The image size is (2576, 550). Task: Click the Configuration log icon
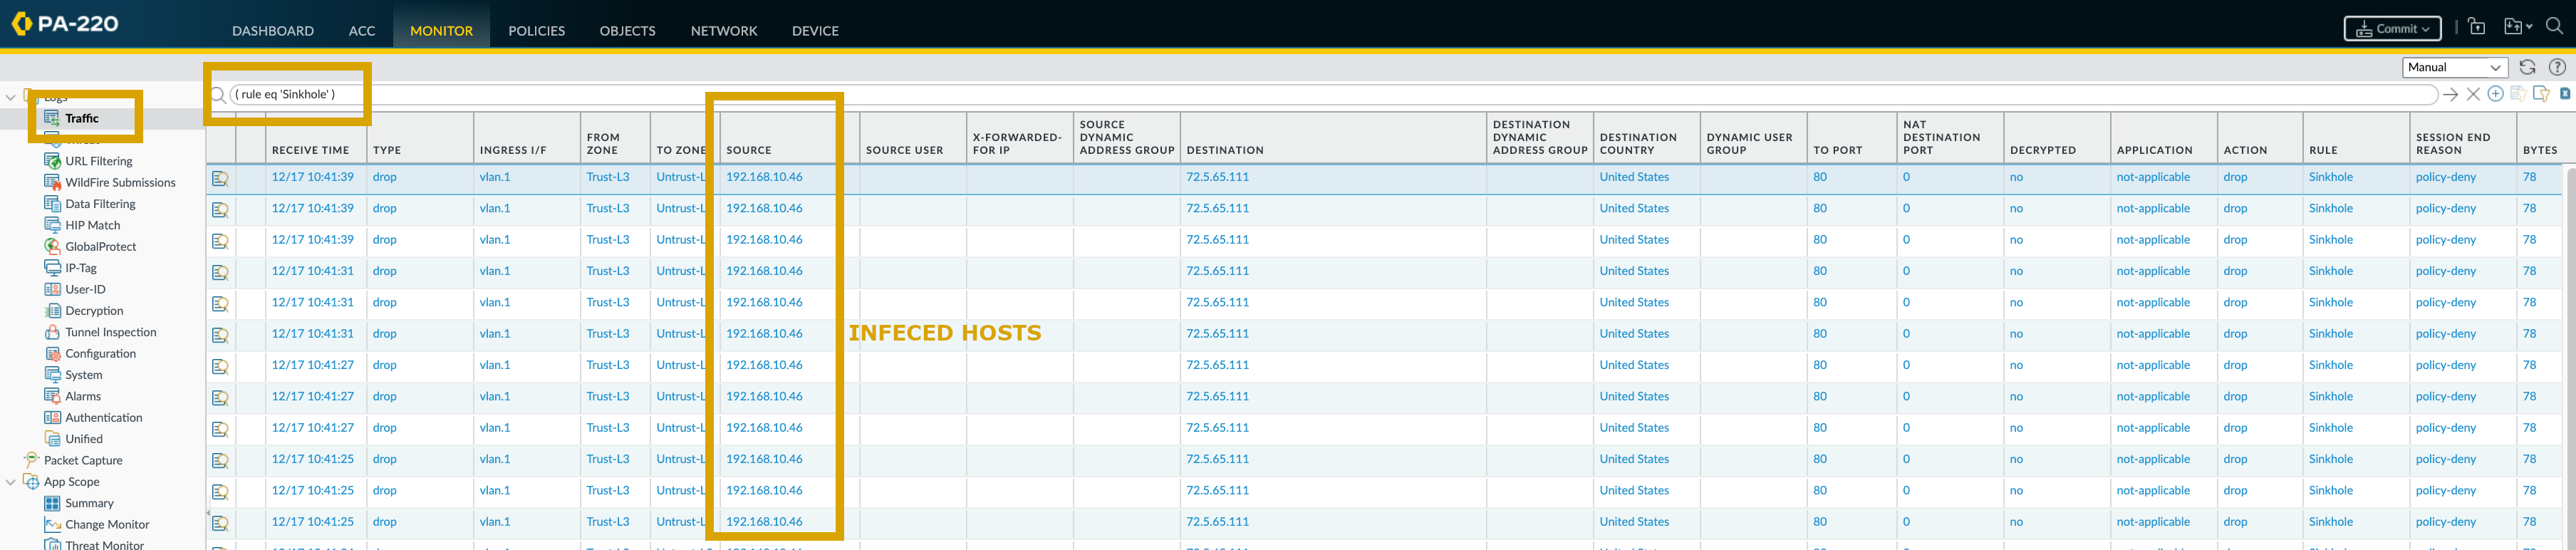click(x=53, y=354)
